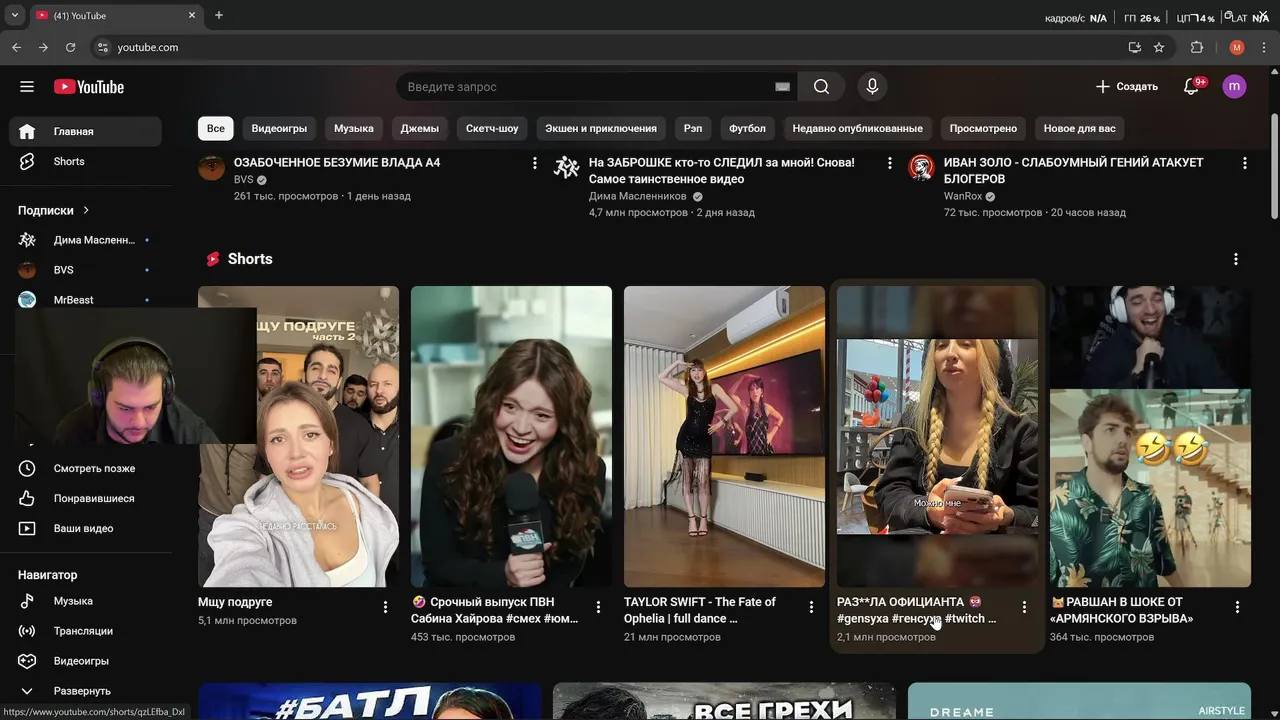The width and height of the screenshot is (1280, 720).
Task: Open the on-screen keyboard icon in search box
Action: pos(782,87)
